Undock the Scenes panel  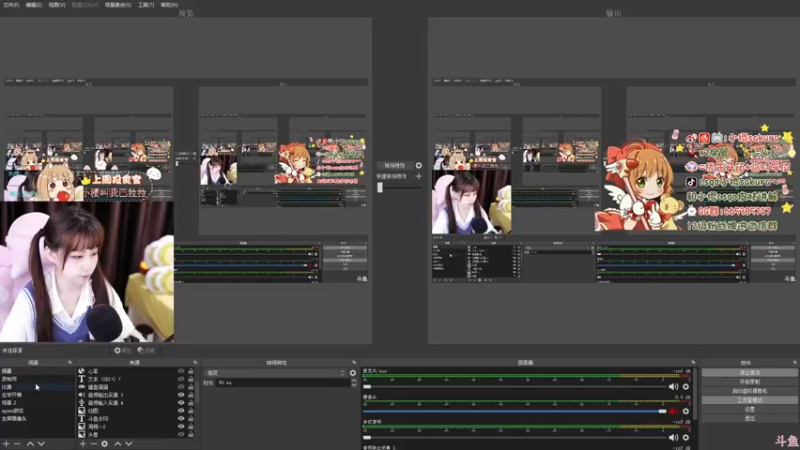70,362
